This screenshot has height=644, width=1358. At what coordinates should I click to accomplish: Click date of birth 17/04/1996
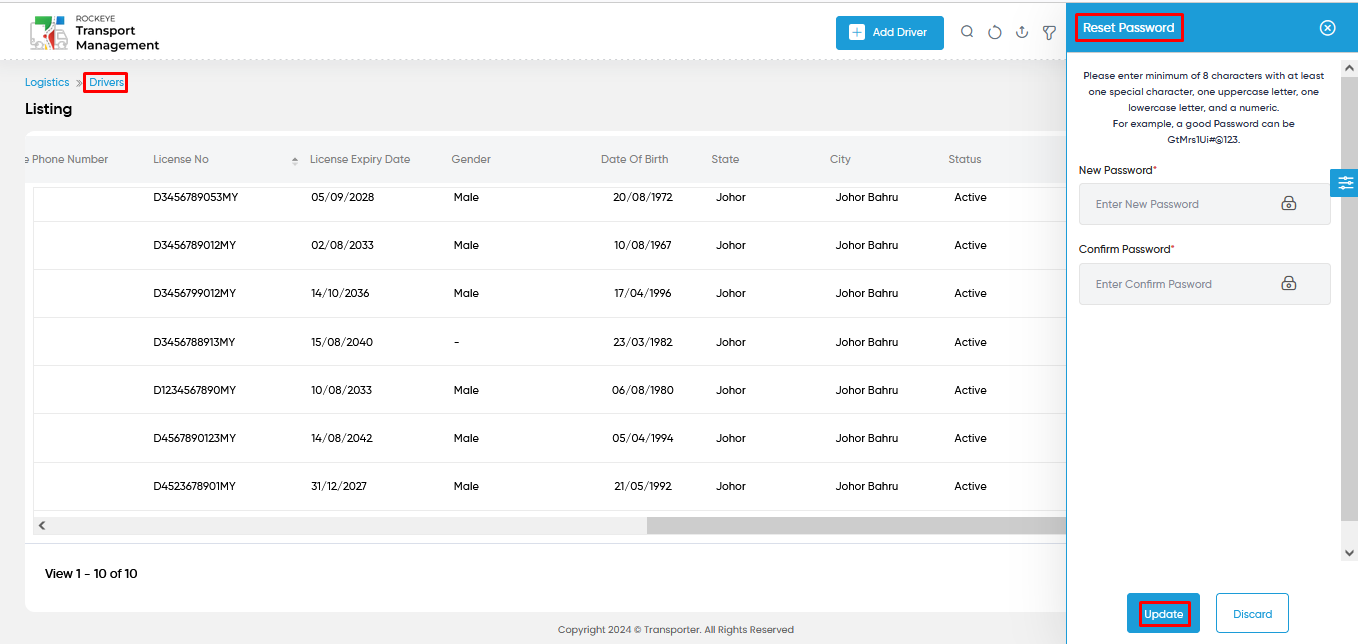coord(642,294)
